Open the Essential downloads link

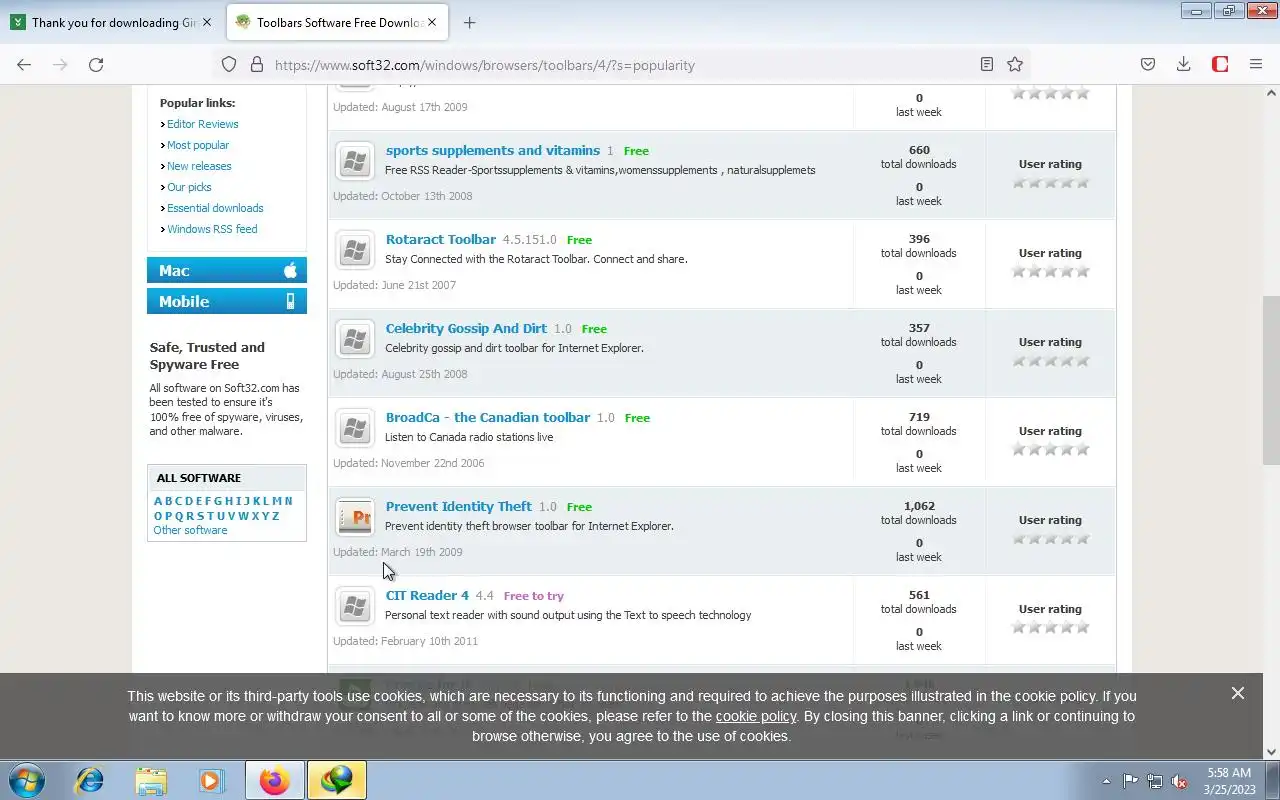pyautogui.click(x=215, y=208)
